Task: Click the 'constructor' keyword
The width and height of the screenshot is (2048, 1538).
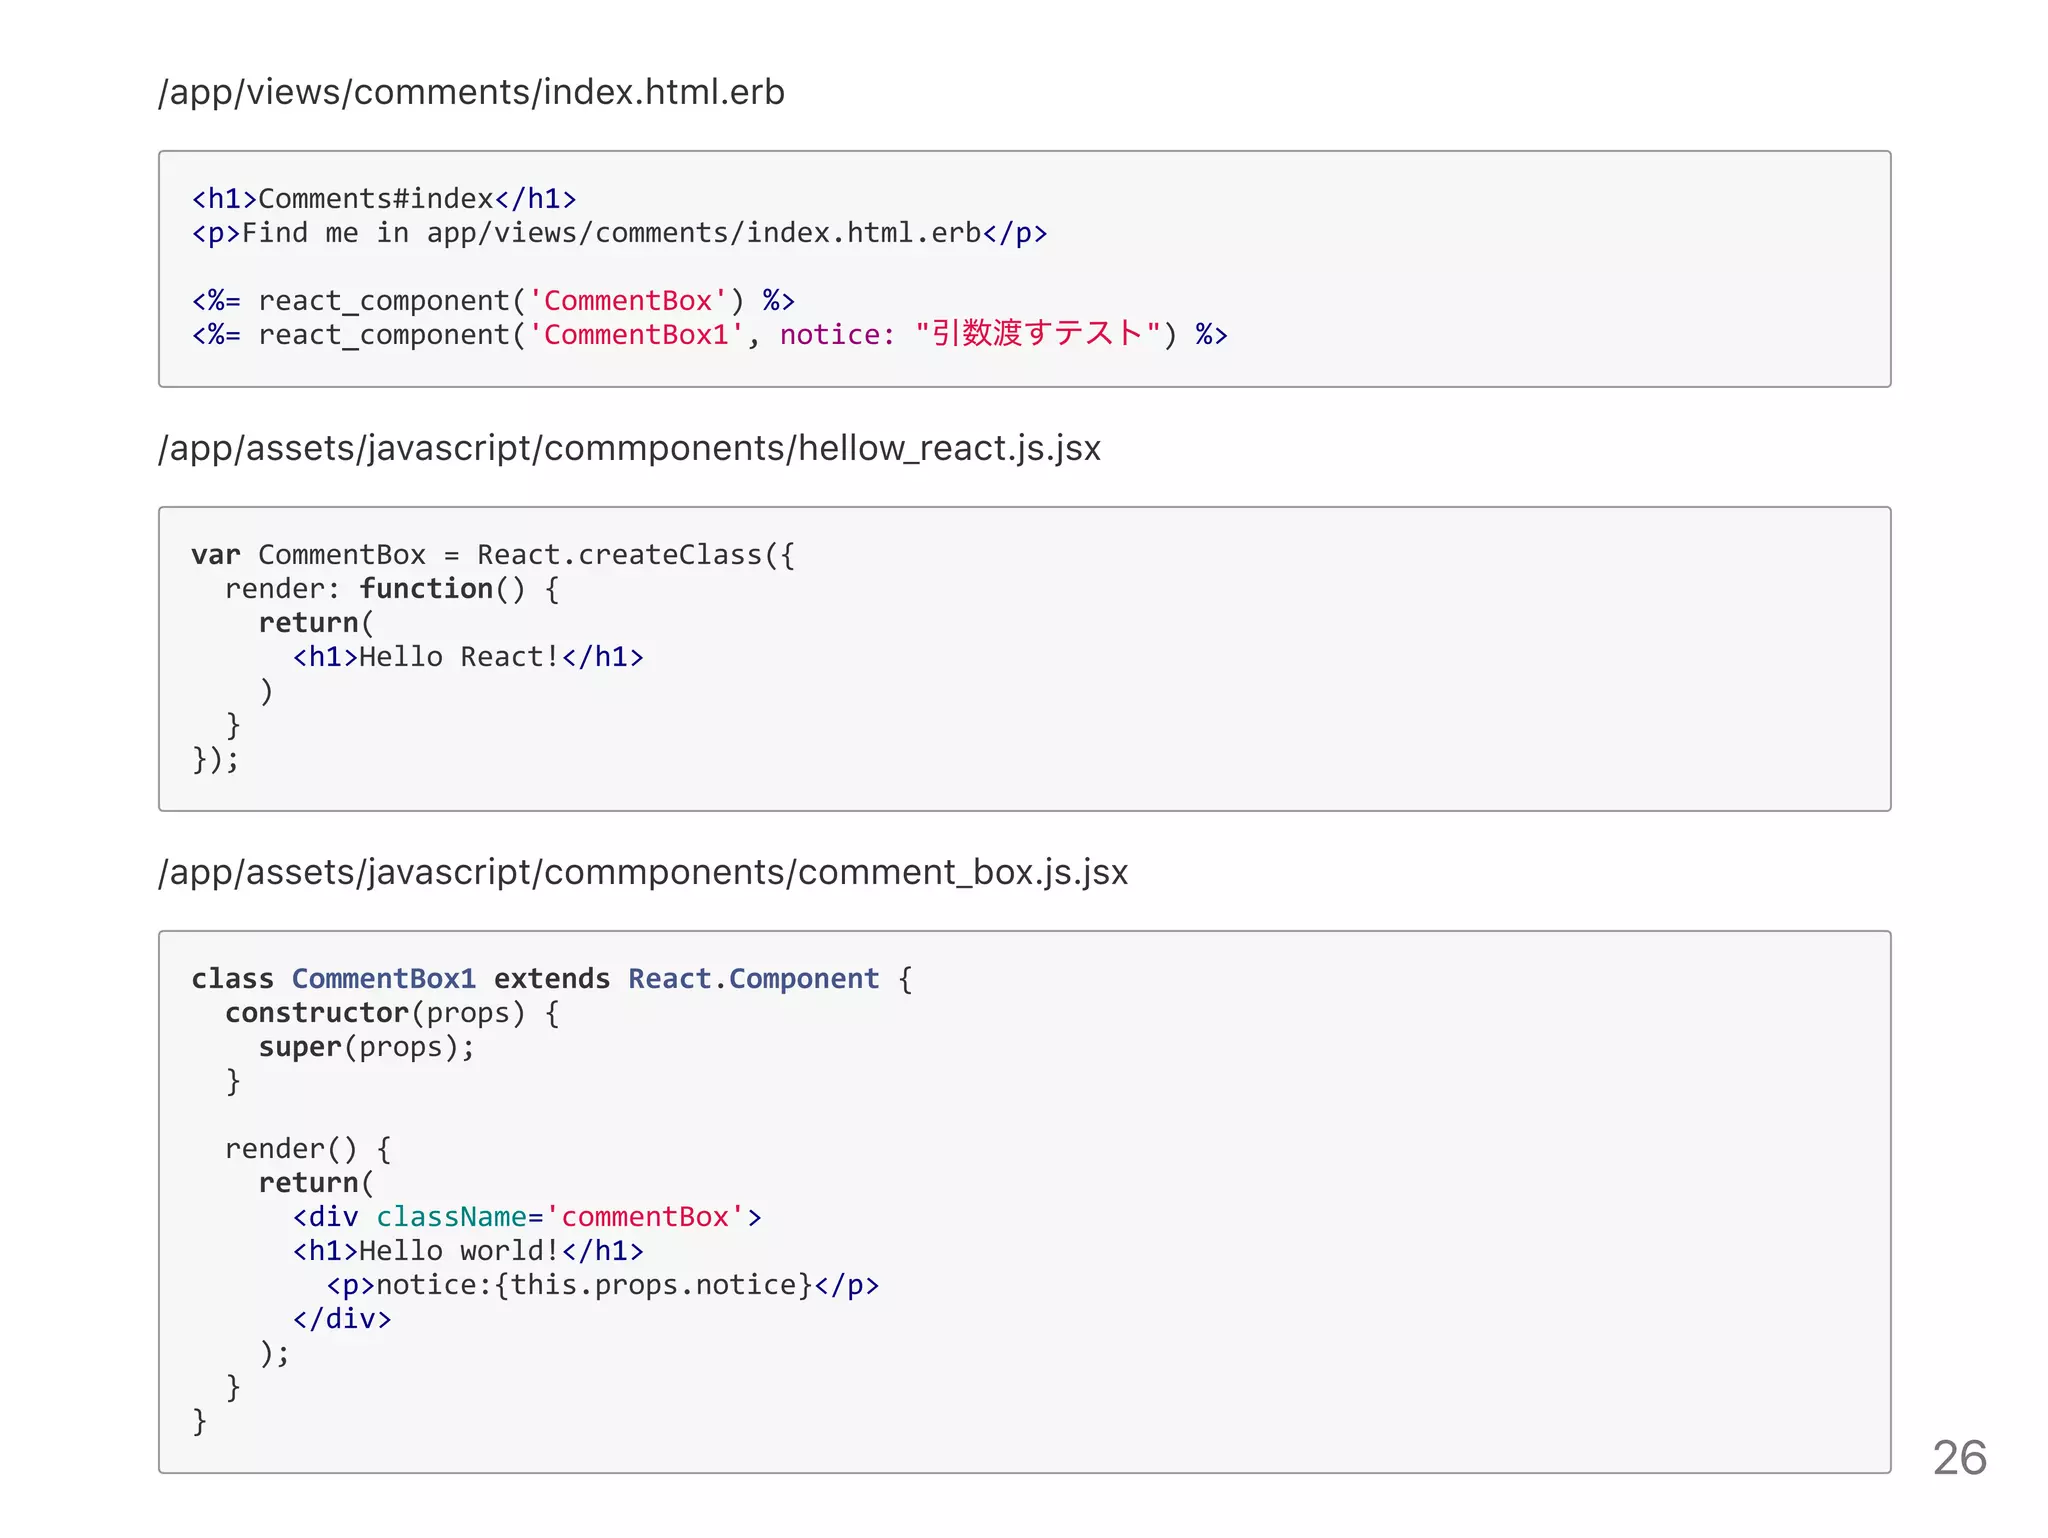Action: [317, 1012]
